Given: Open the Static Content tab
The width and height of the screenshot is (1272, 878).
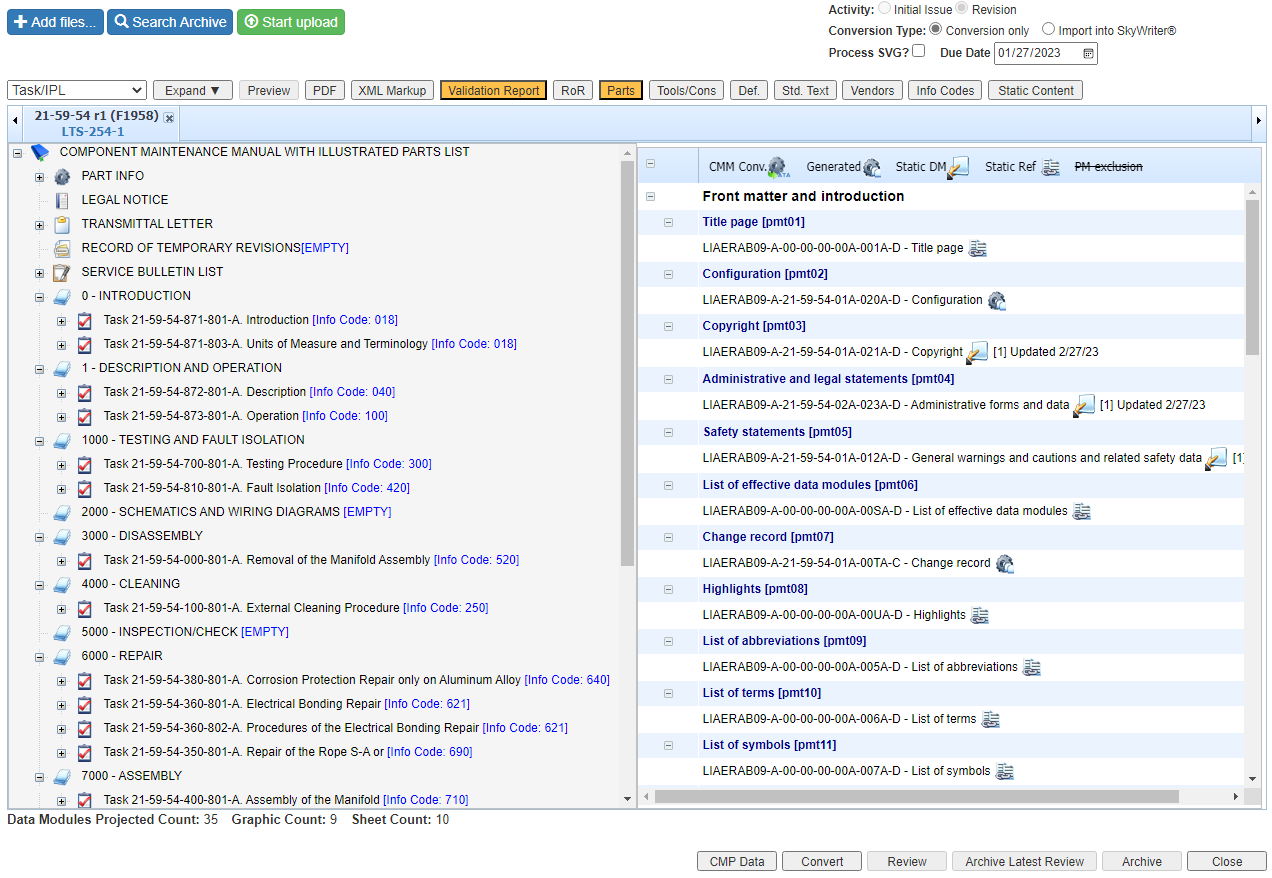Looking at the screenshot, I should (x=1036, y=90).
